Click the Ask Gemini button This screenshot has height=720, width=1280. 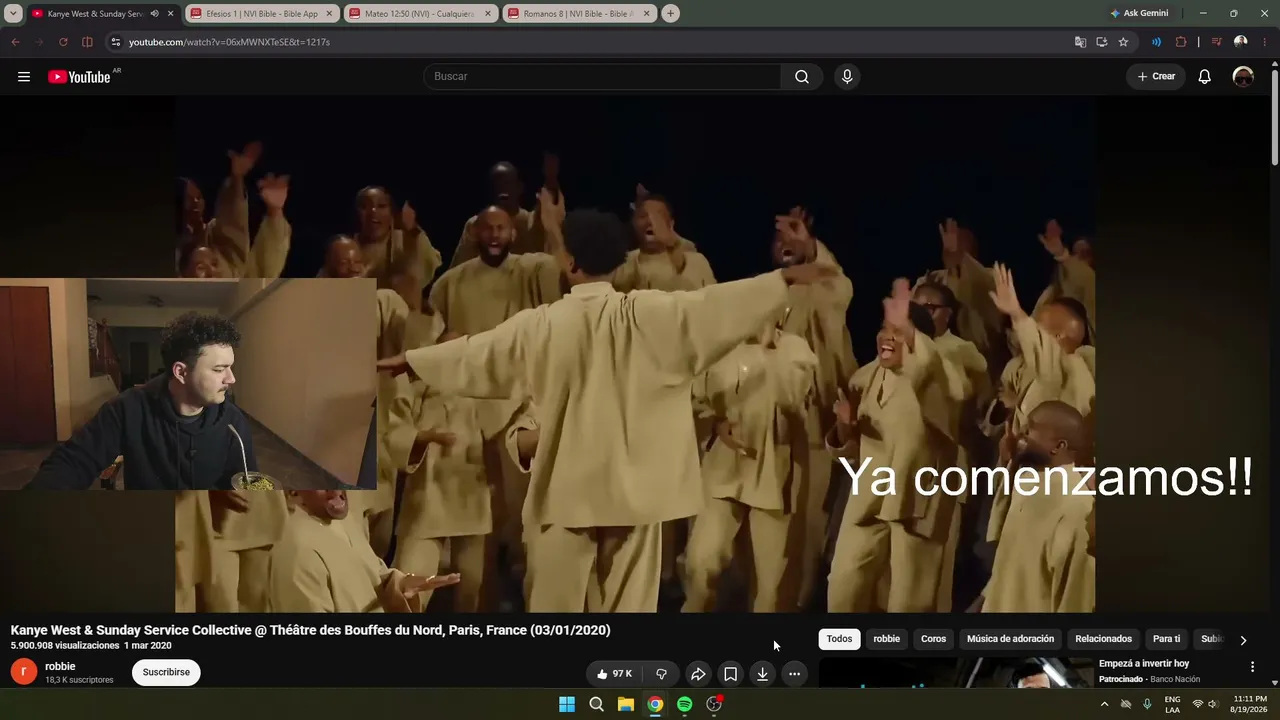pyautogui.click(x=1139, y=13)
